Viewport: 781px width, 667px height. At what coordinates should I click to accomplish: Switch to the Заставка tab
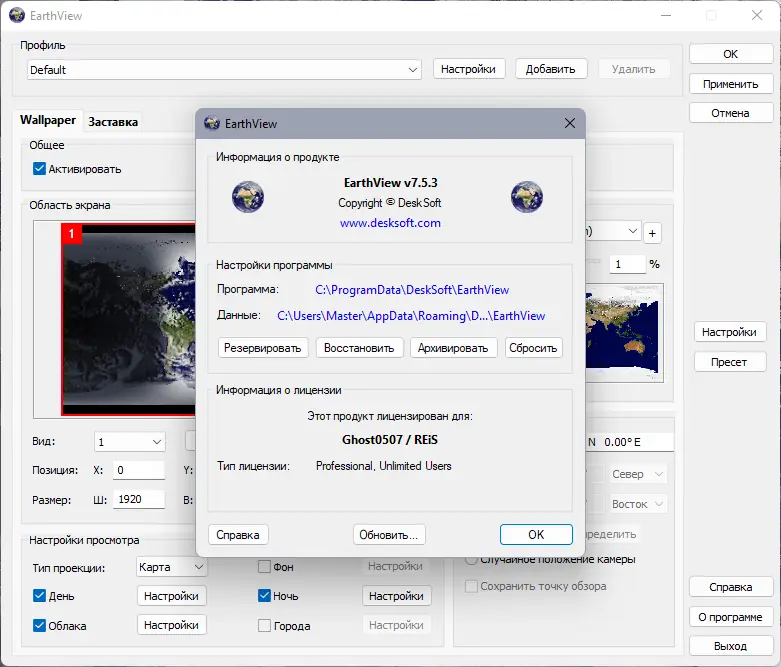pos(113,122)
